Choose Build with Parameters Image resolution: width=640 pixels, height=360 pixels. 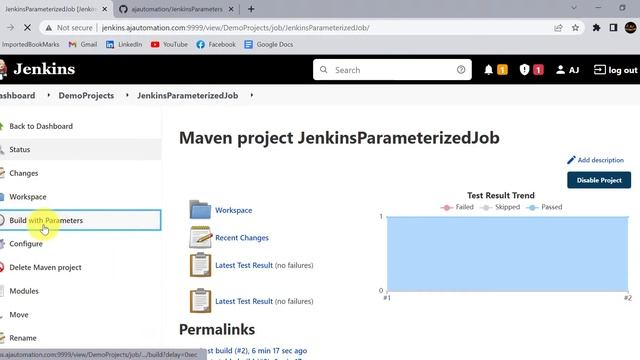80,220
